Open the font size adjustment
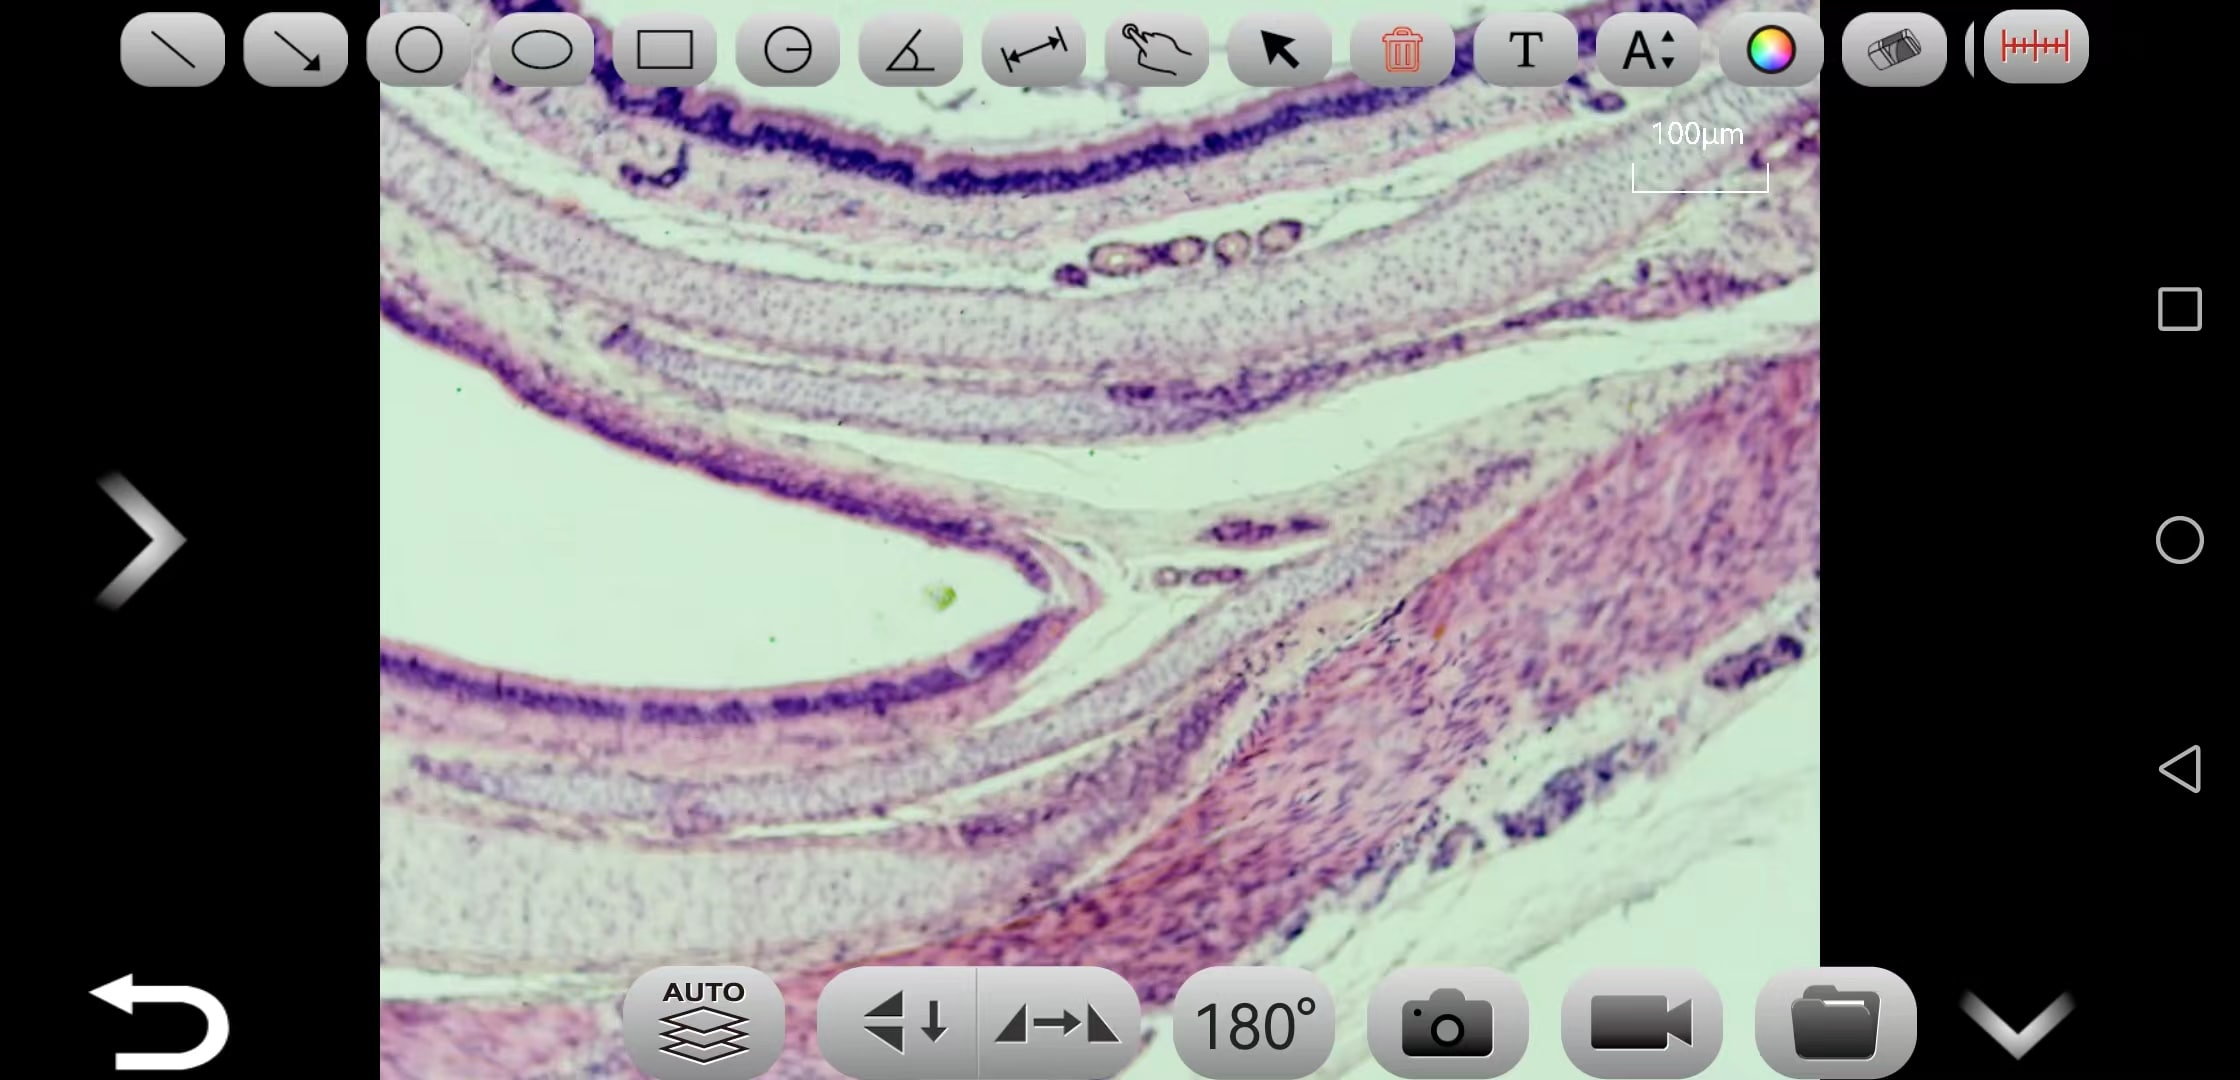Image resolution: width=2240 pixels, height=1080 pixels. [x=1649, y=49]
